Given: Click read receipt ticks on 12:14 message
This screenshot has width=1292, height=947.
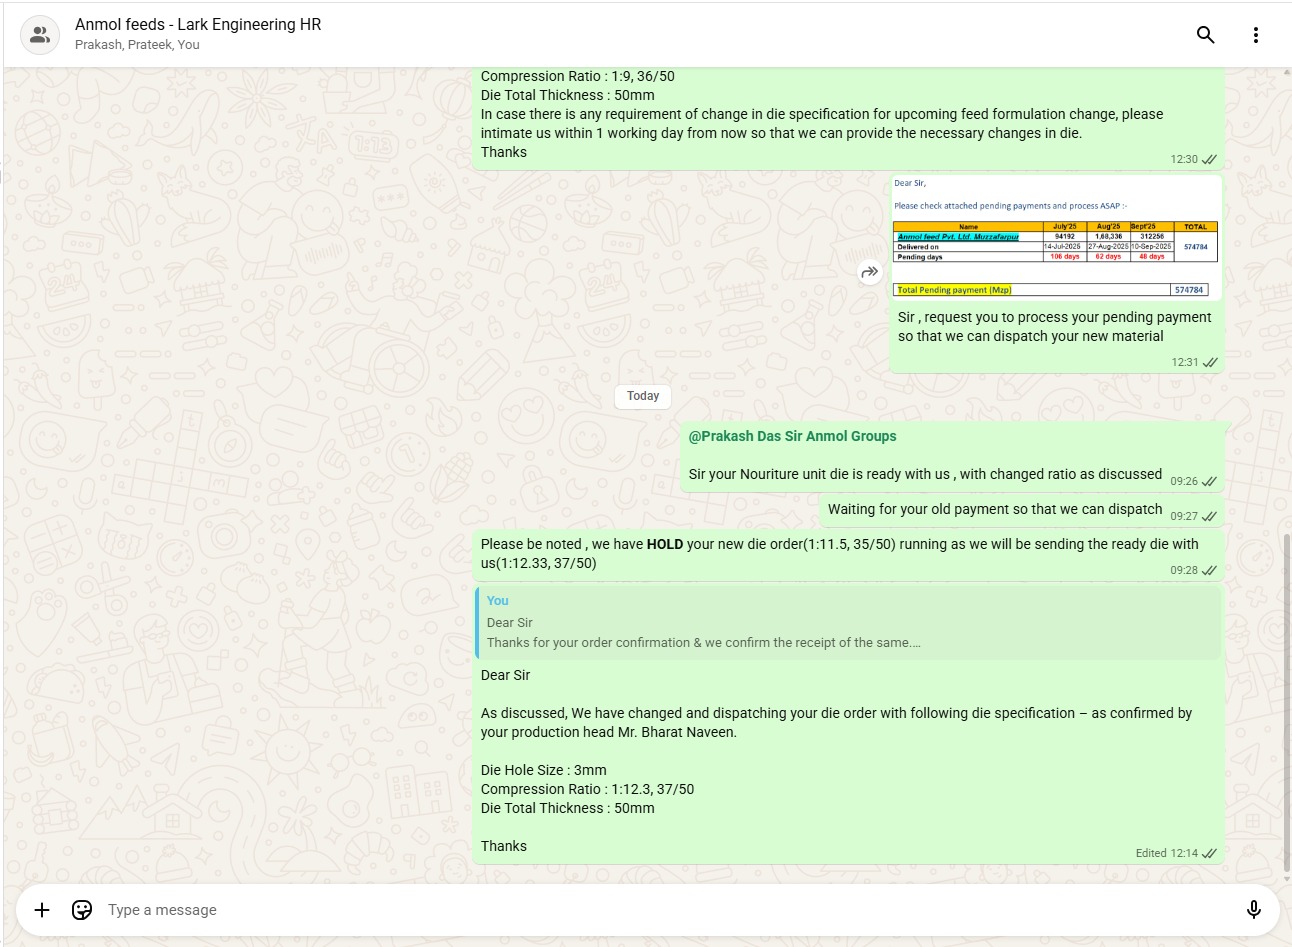Looking at the screenshot, I should tap(1209, 853).
